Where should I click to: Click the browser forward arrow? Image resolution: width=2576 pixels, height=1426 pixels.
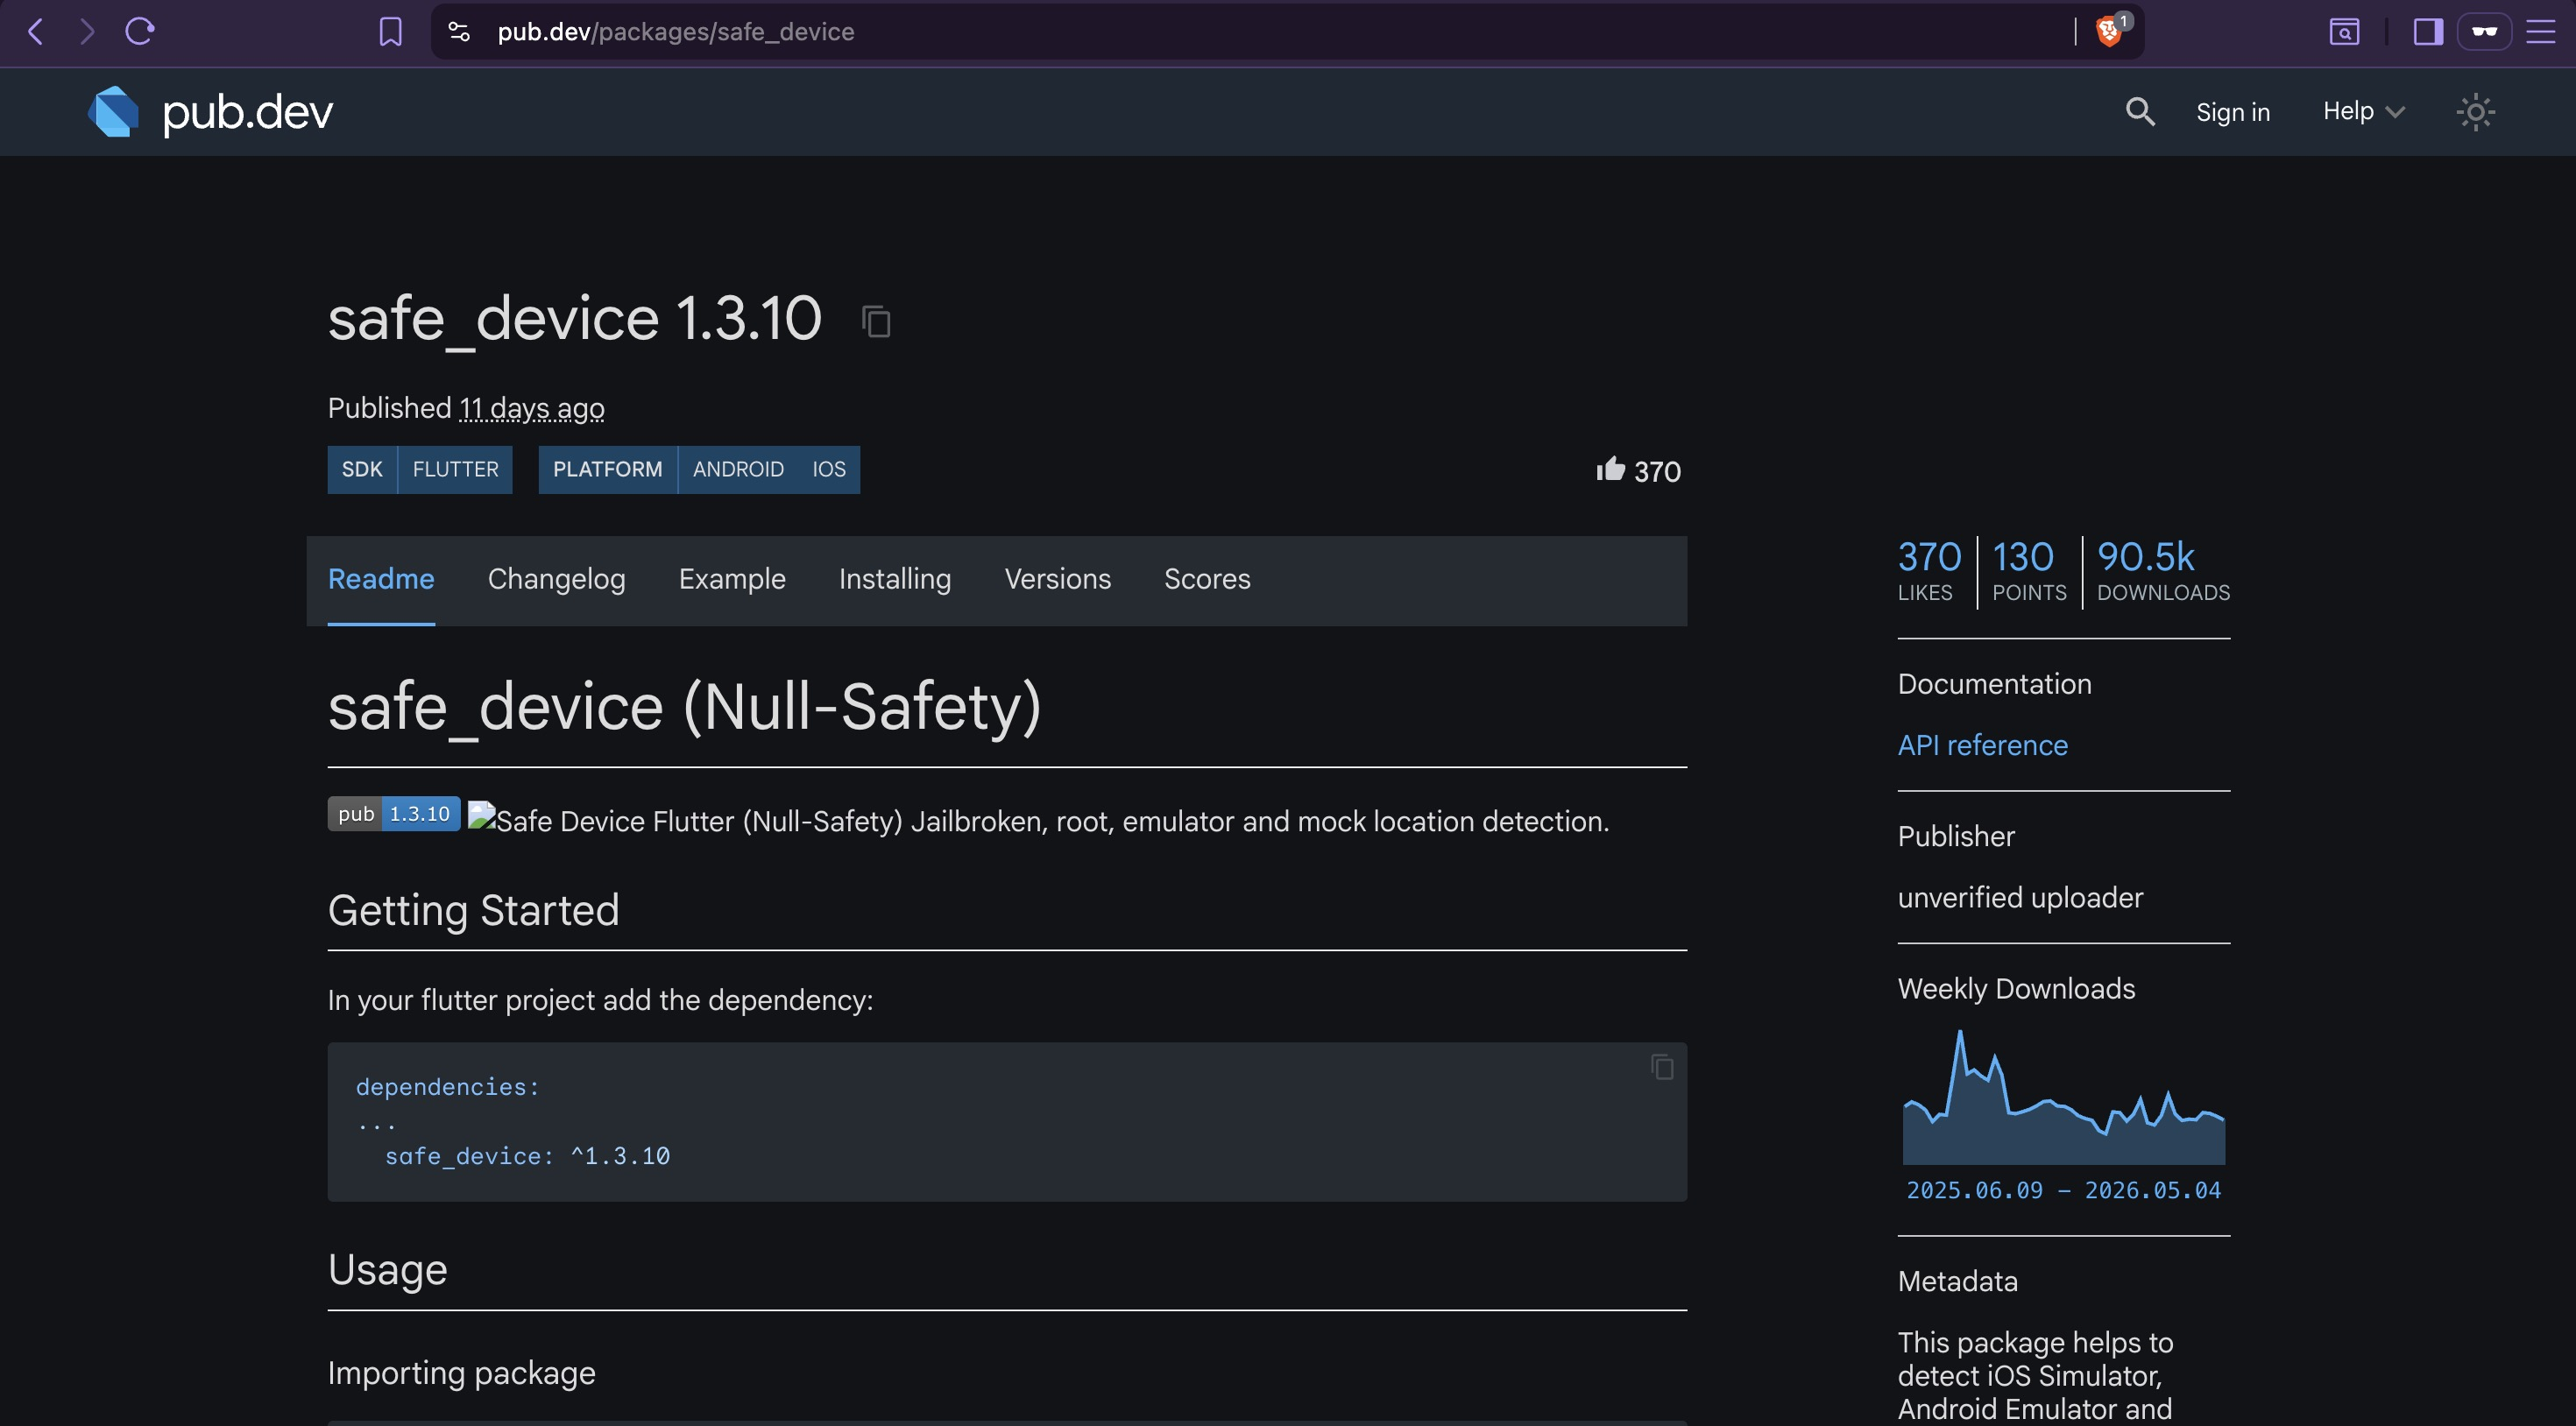click(87, 32)
